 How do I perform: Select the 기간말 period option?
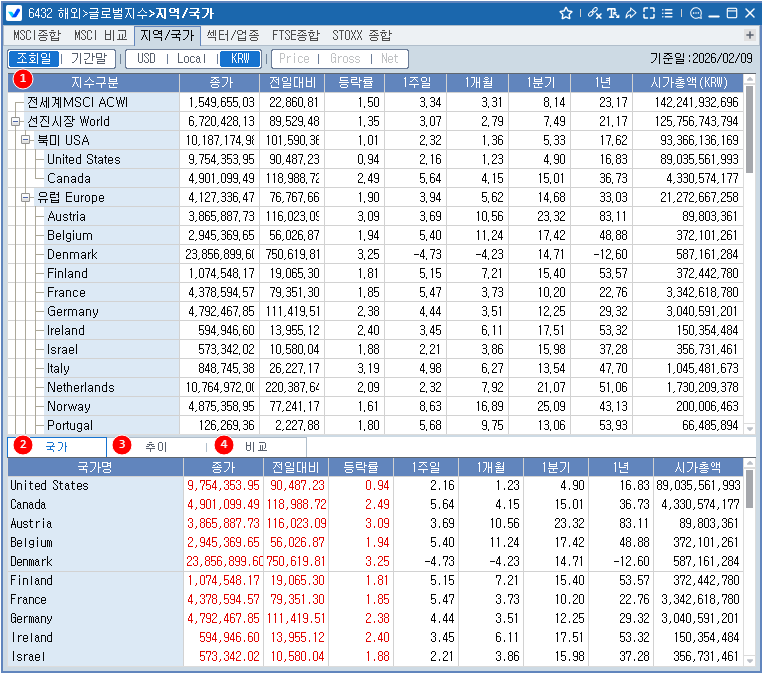(x=90, y=59)
